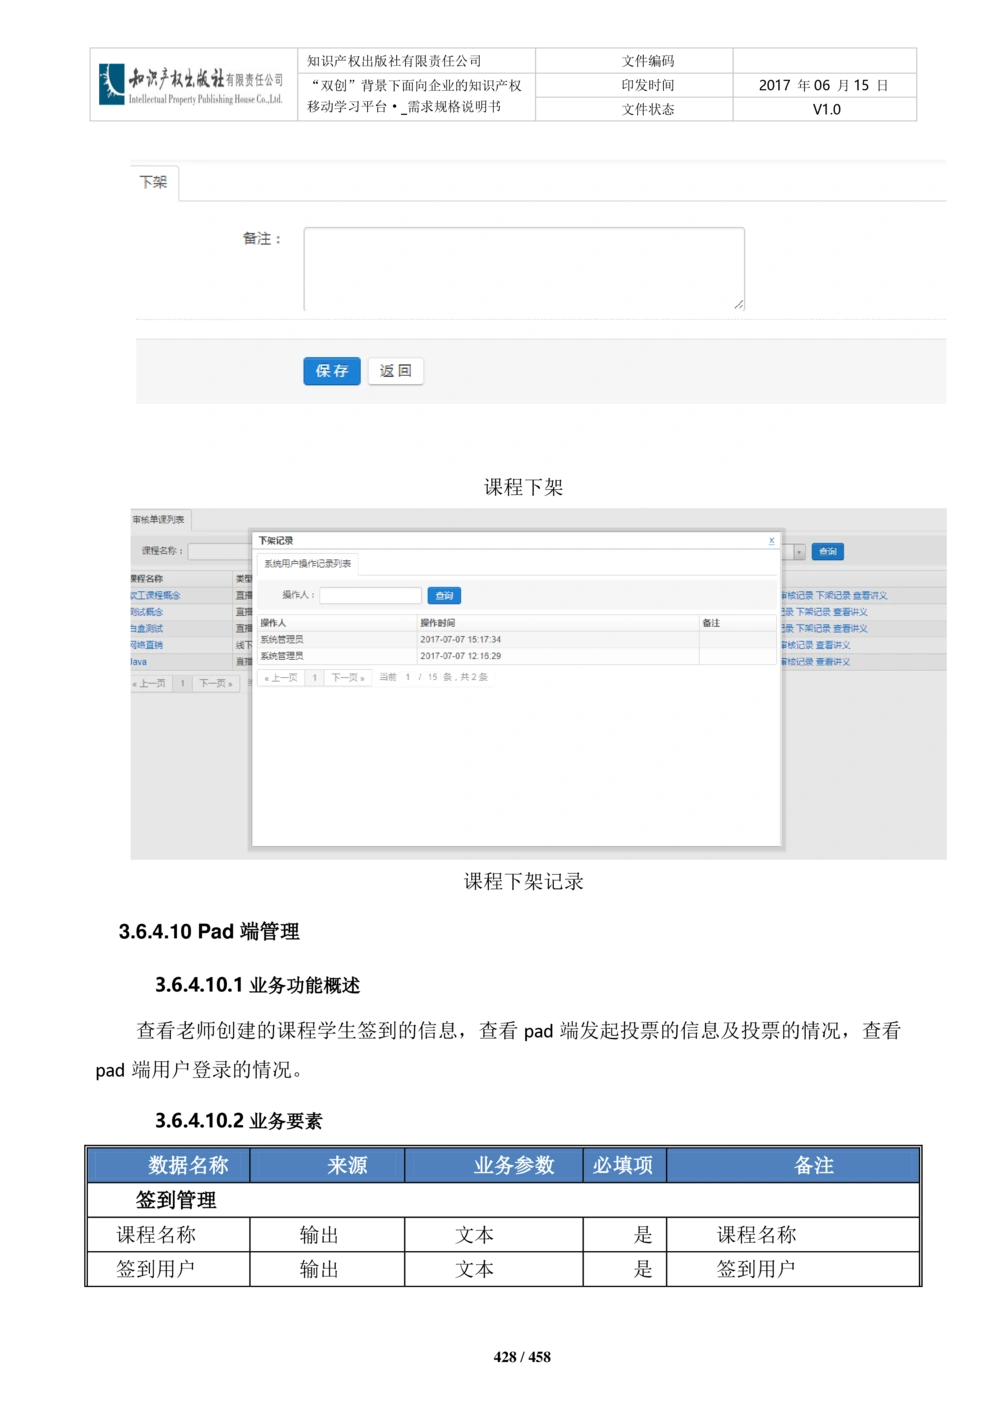Click inside the 操作人 input field
The height and width of the screenshot is (1414, 1000).
click(x=370, y=595)
